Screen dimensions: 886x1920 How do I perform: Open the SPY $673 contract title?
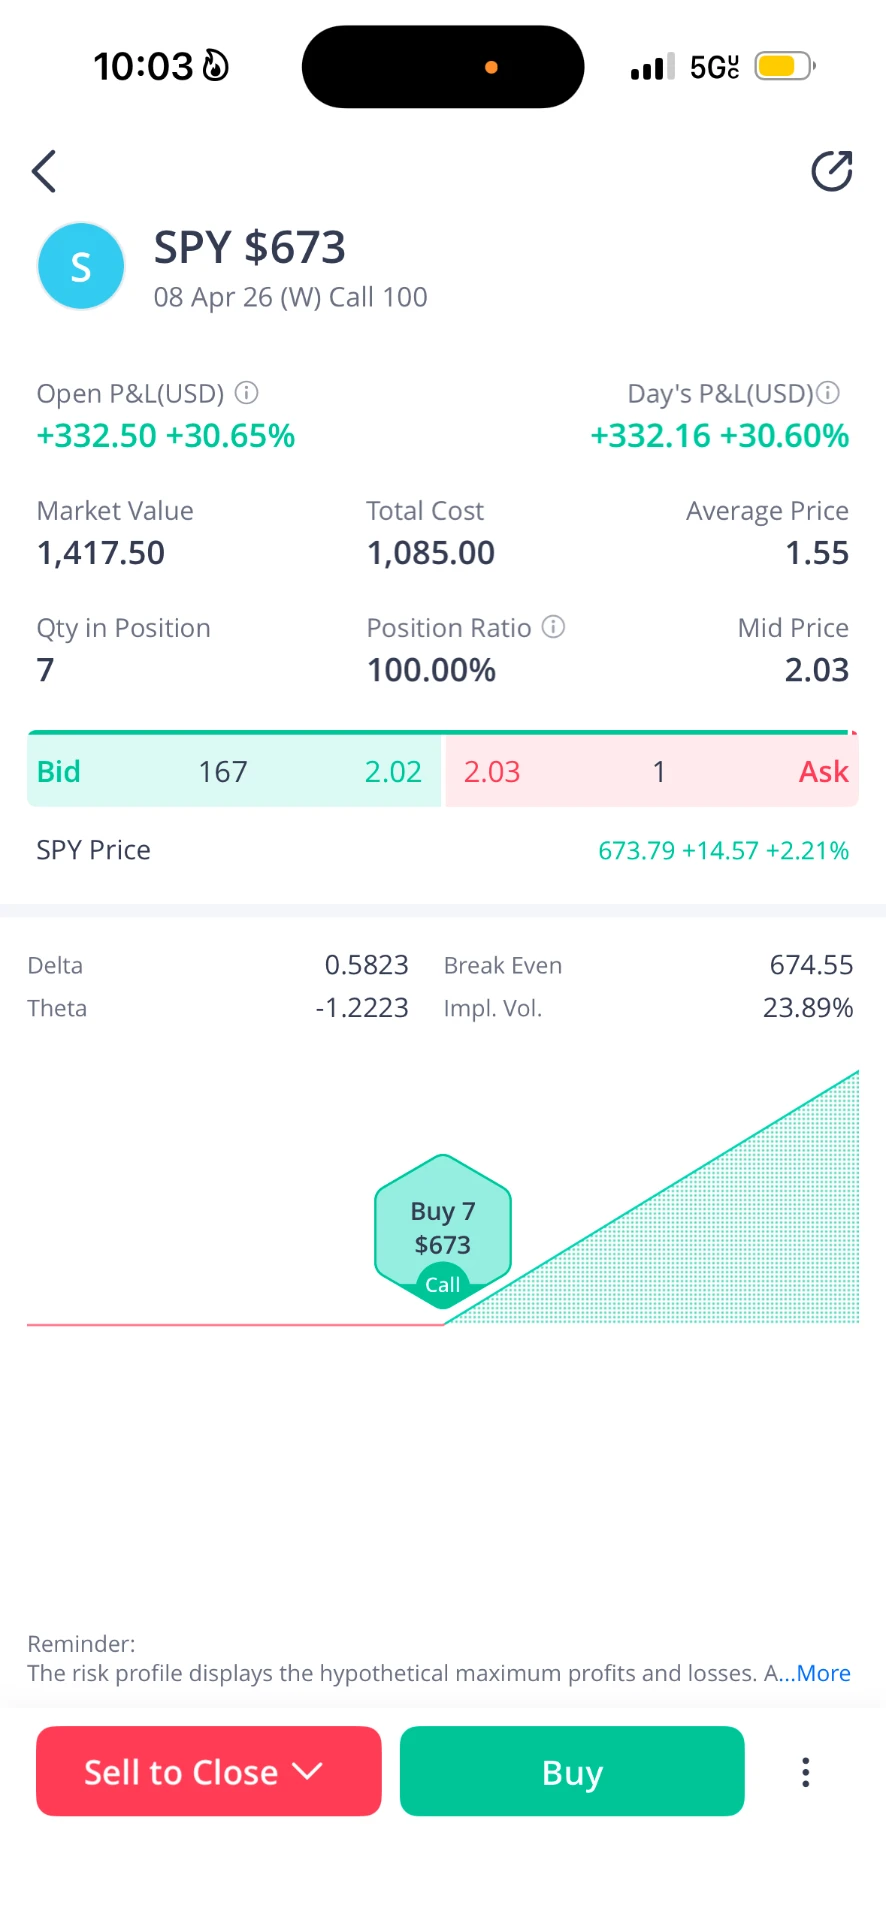pyautogui.click(x=250, y=247)
